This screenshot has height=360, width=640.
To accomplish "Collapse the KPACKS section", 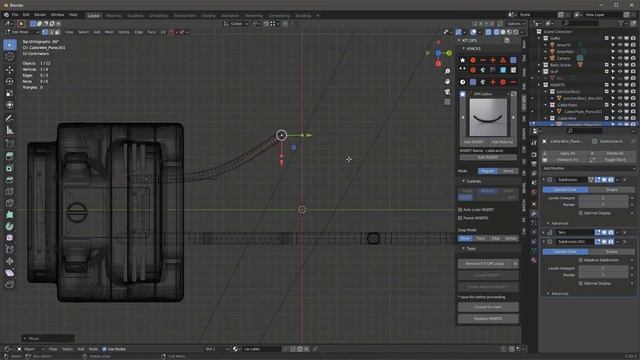I will (464, 49).
